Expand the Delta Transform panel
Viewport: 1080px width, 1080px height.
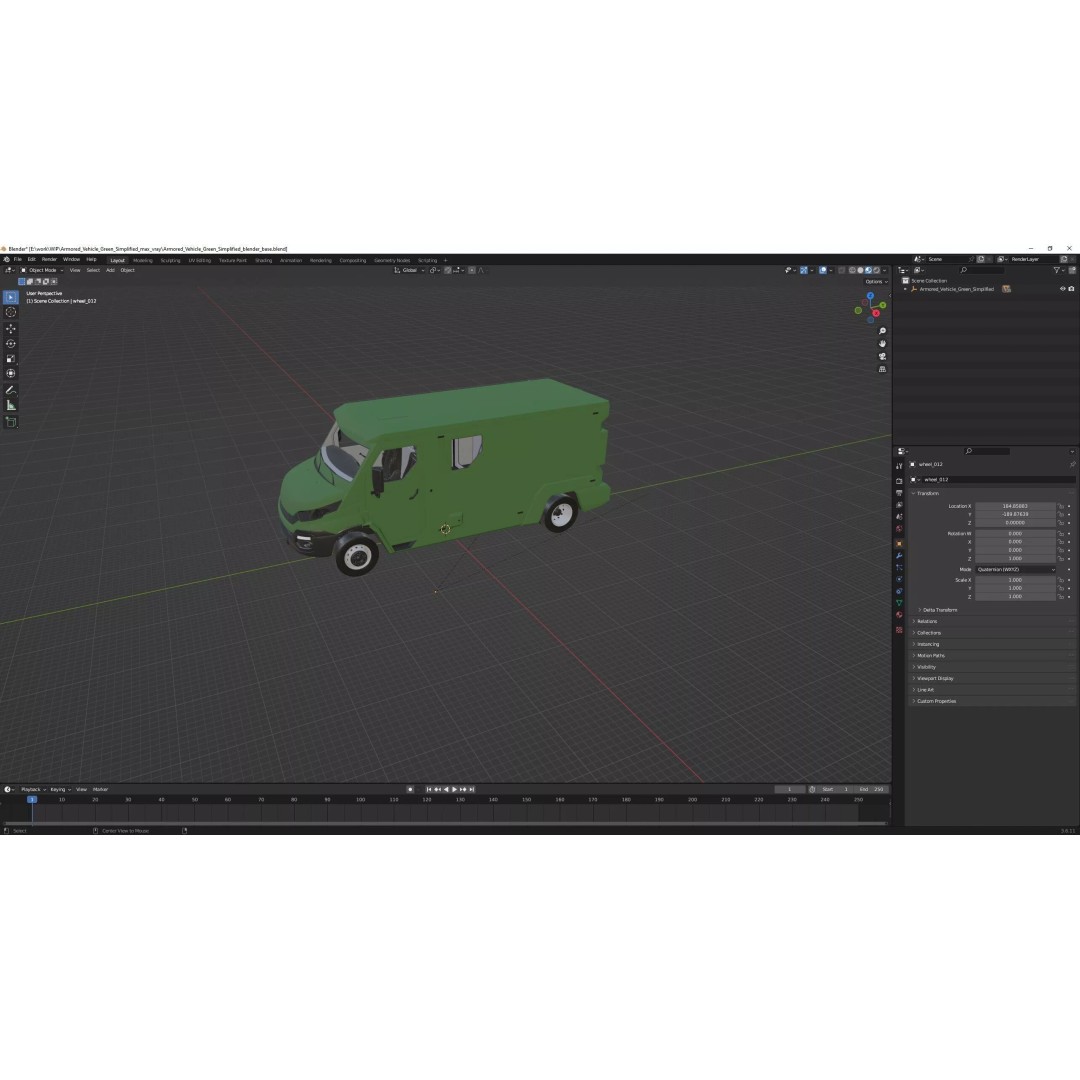pyautogui.click(x=939, y=610)
